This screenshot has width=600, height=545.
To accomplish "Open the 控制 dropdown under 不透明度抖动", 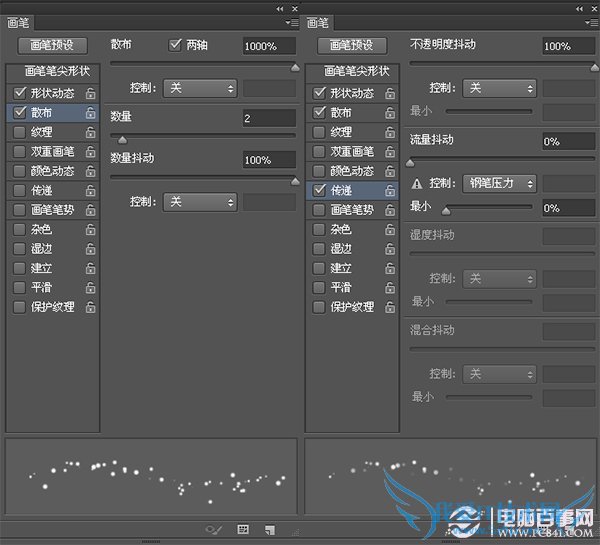I will [499, 88].
